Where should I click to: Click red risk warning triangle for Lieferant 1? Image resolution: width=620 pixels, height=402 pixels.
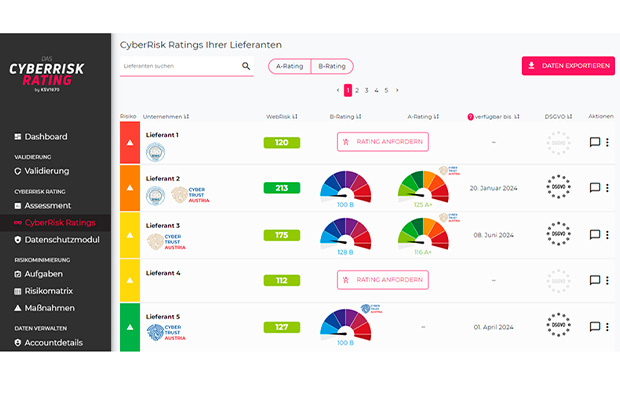tap(129, 143)
